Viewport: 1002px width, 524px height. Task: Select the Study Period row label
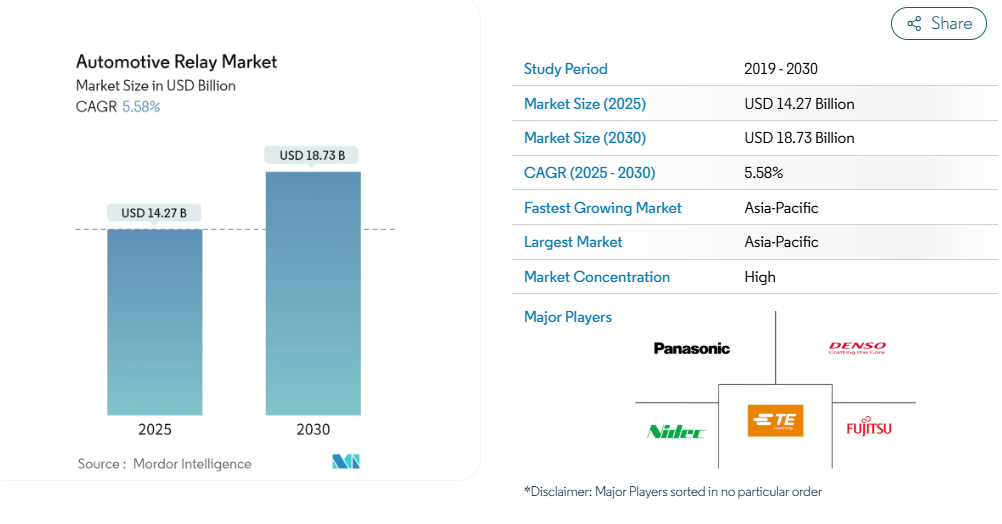(x=565, y=69)
